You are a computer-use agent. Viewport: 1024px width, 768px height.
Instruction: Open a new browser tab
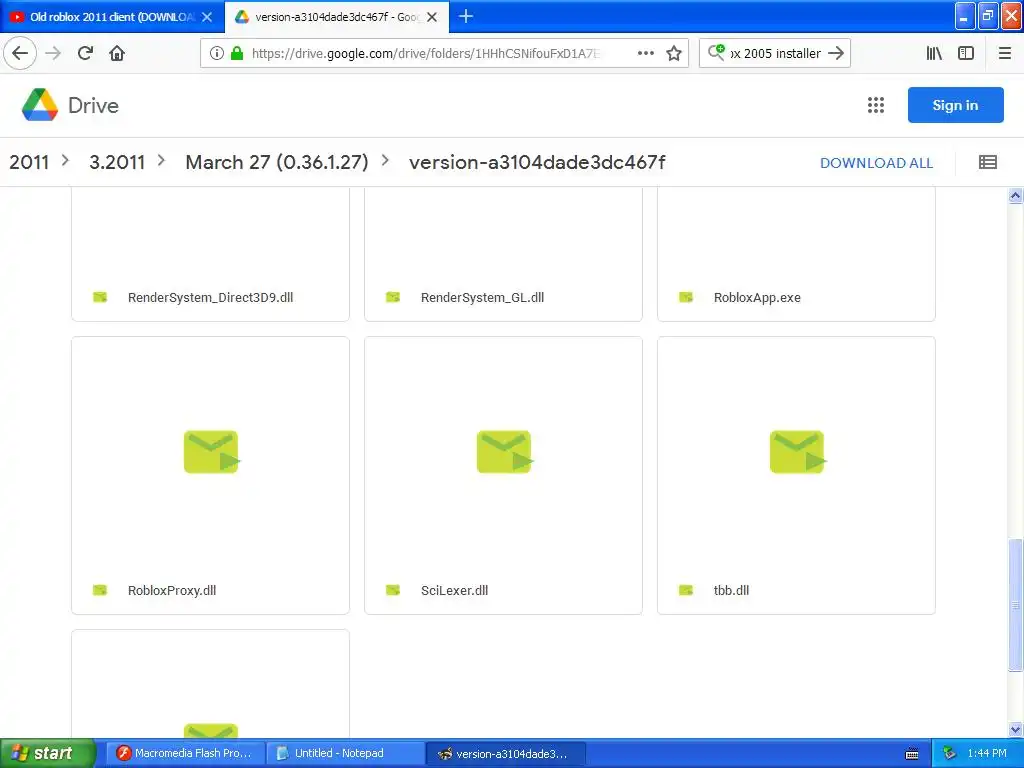click(x=466, y=16)
